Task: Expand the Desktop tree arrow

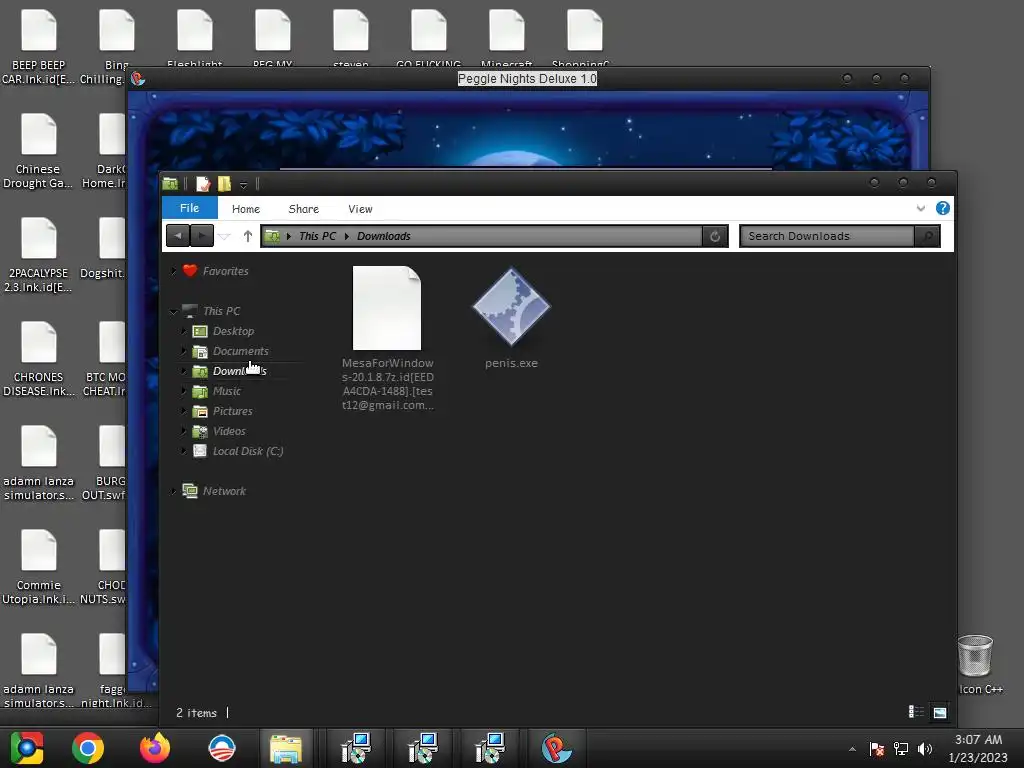Action: click(x=184, y=331)
